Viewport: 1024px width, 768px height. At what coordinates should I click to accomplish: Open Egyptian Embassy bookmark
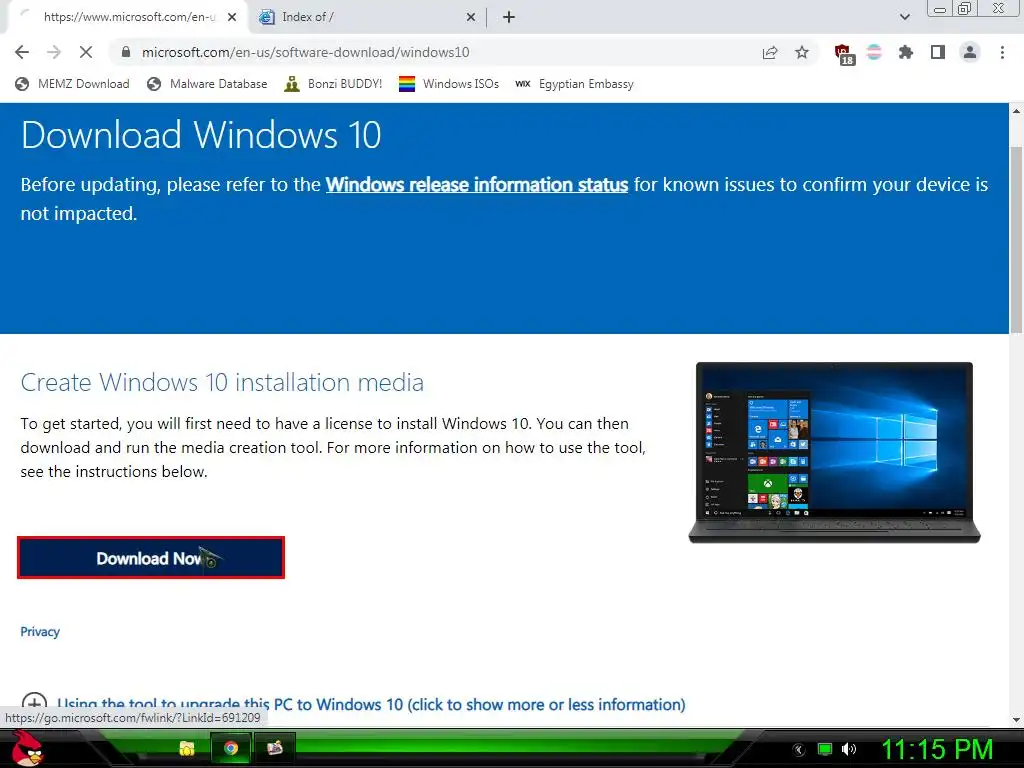click(574, 84)
